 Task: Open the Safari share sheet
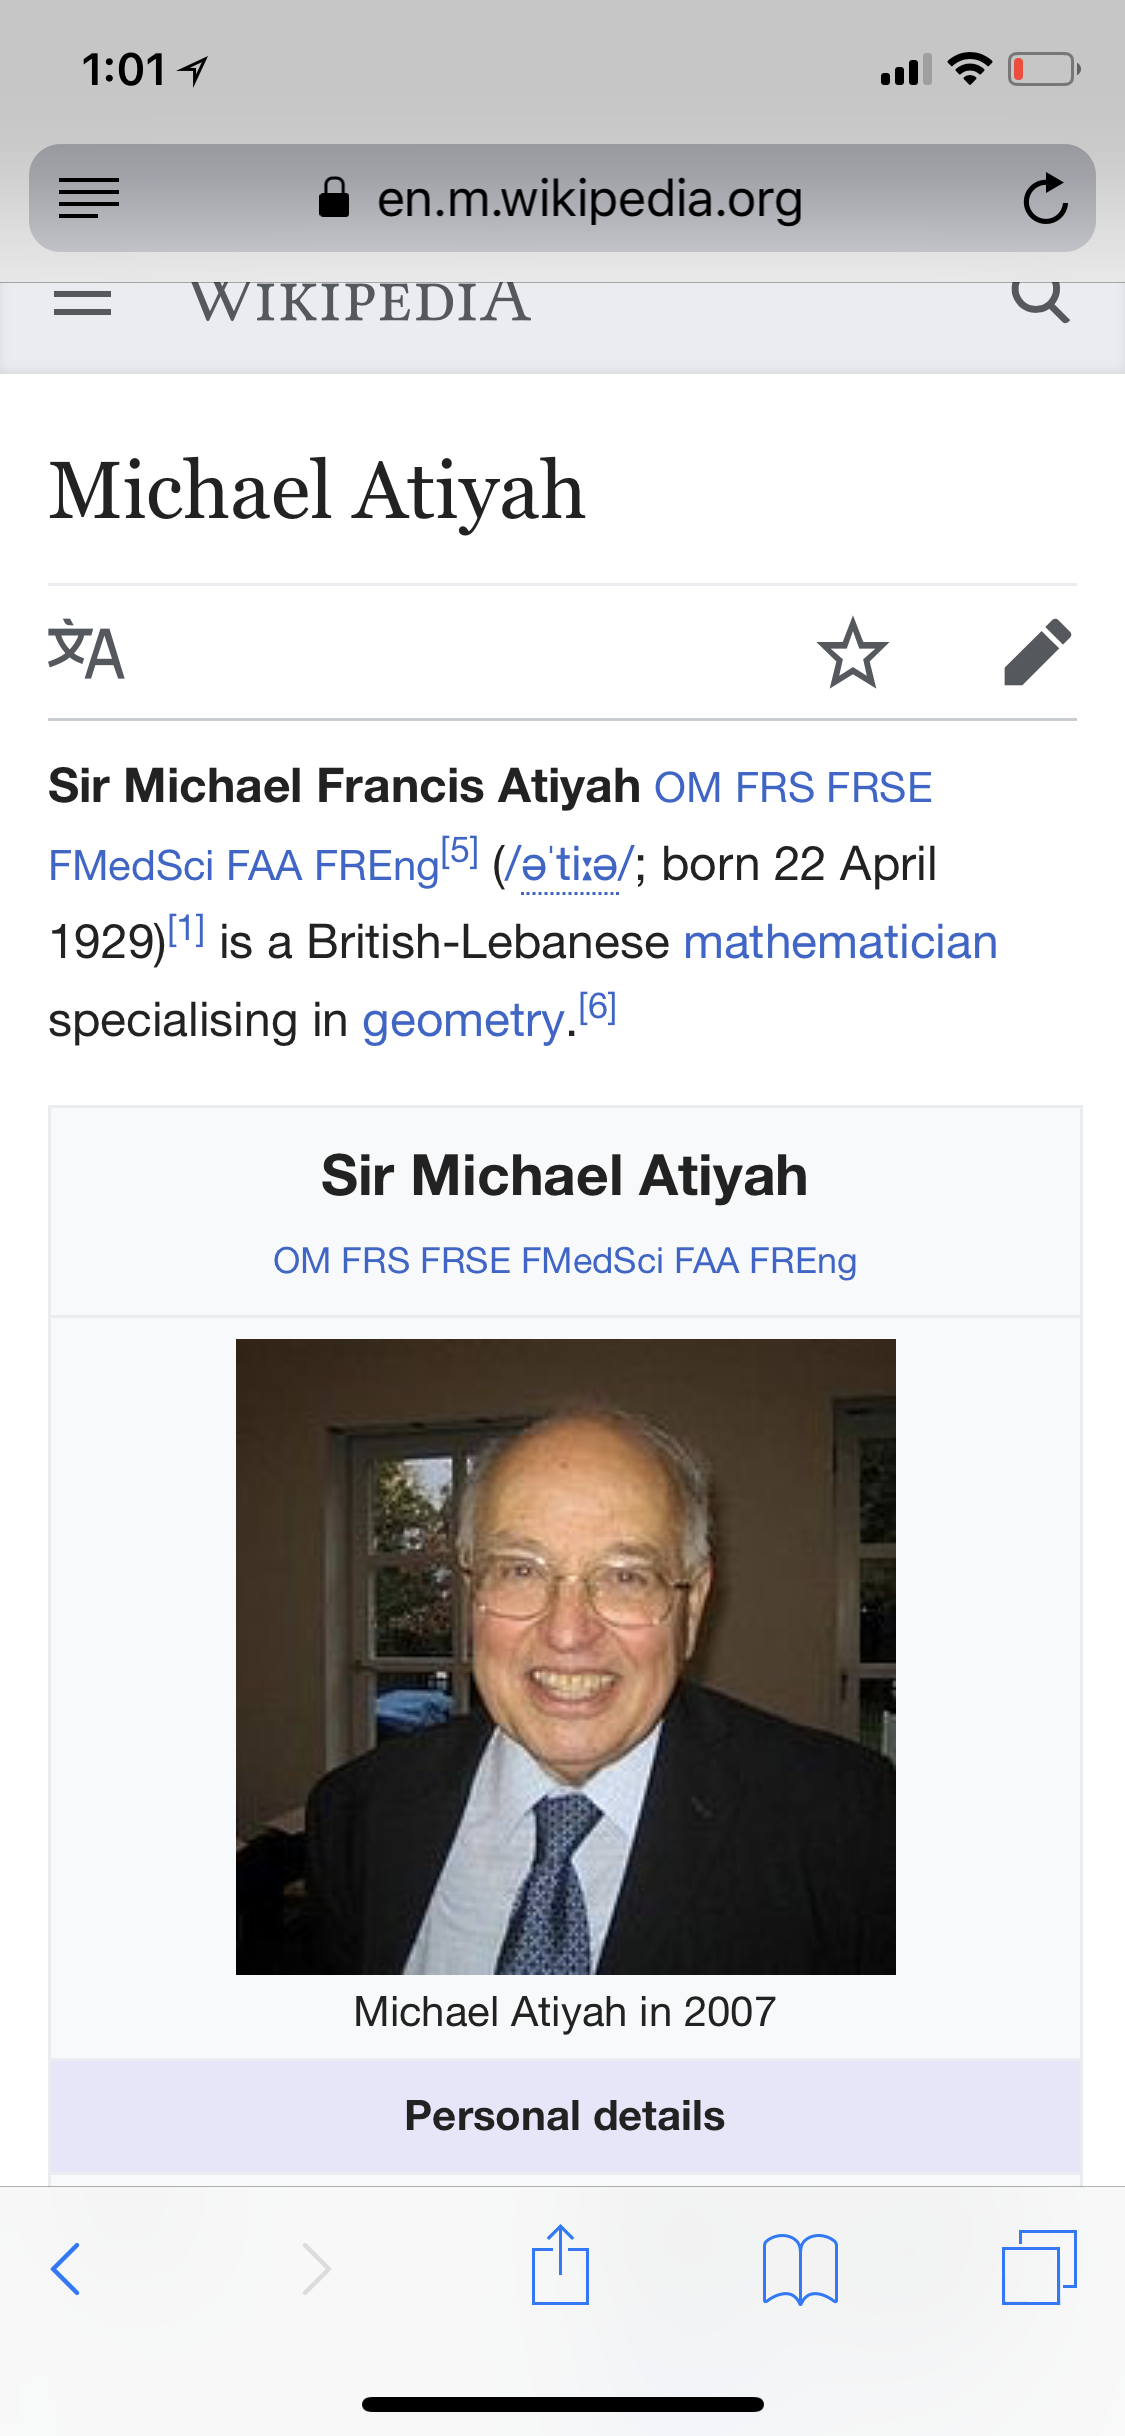click(560, 2266)
